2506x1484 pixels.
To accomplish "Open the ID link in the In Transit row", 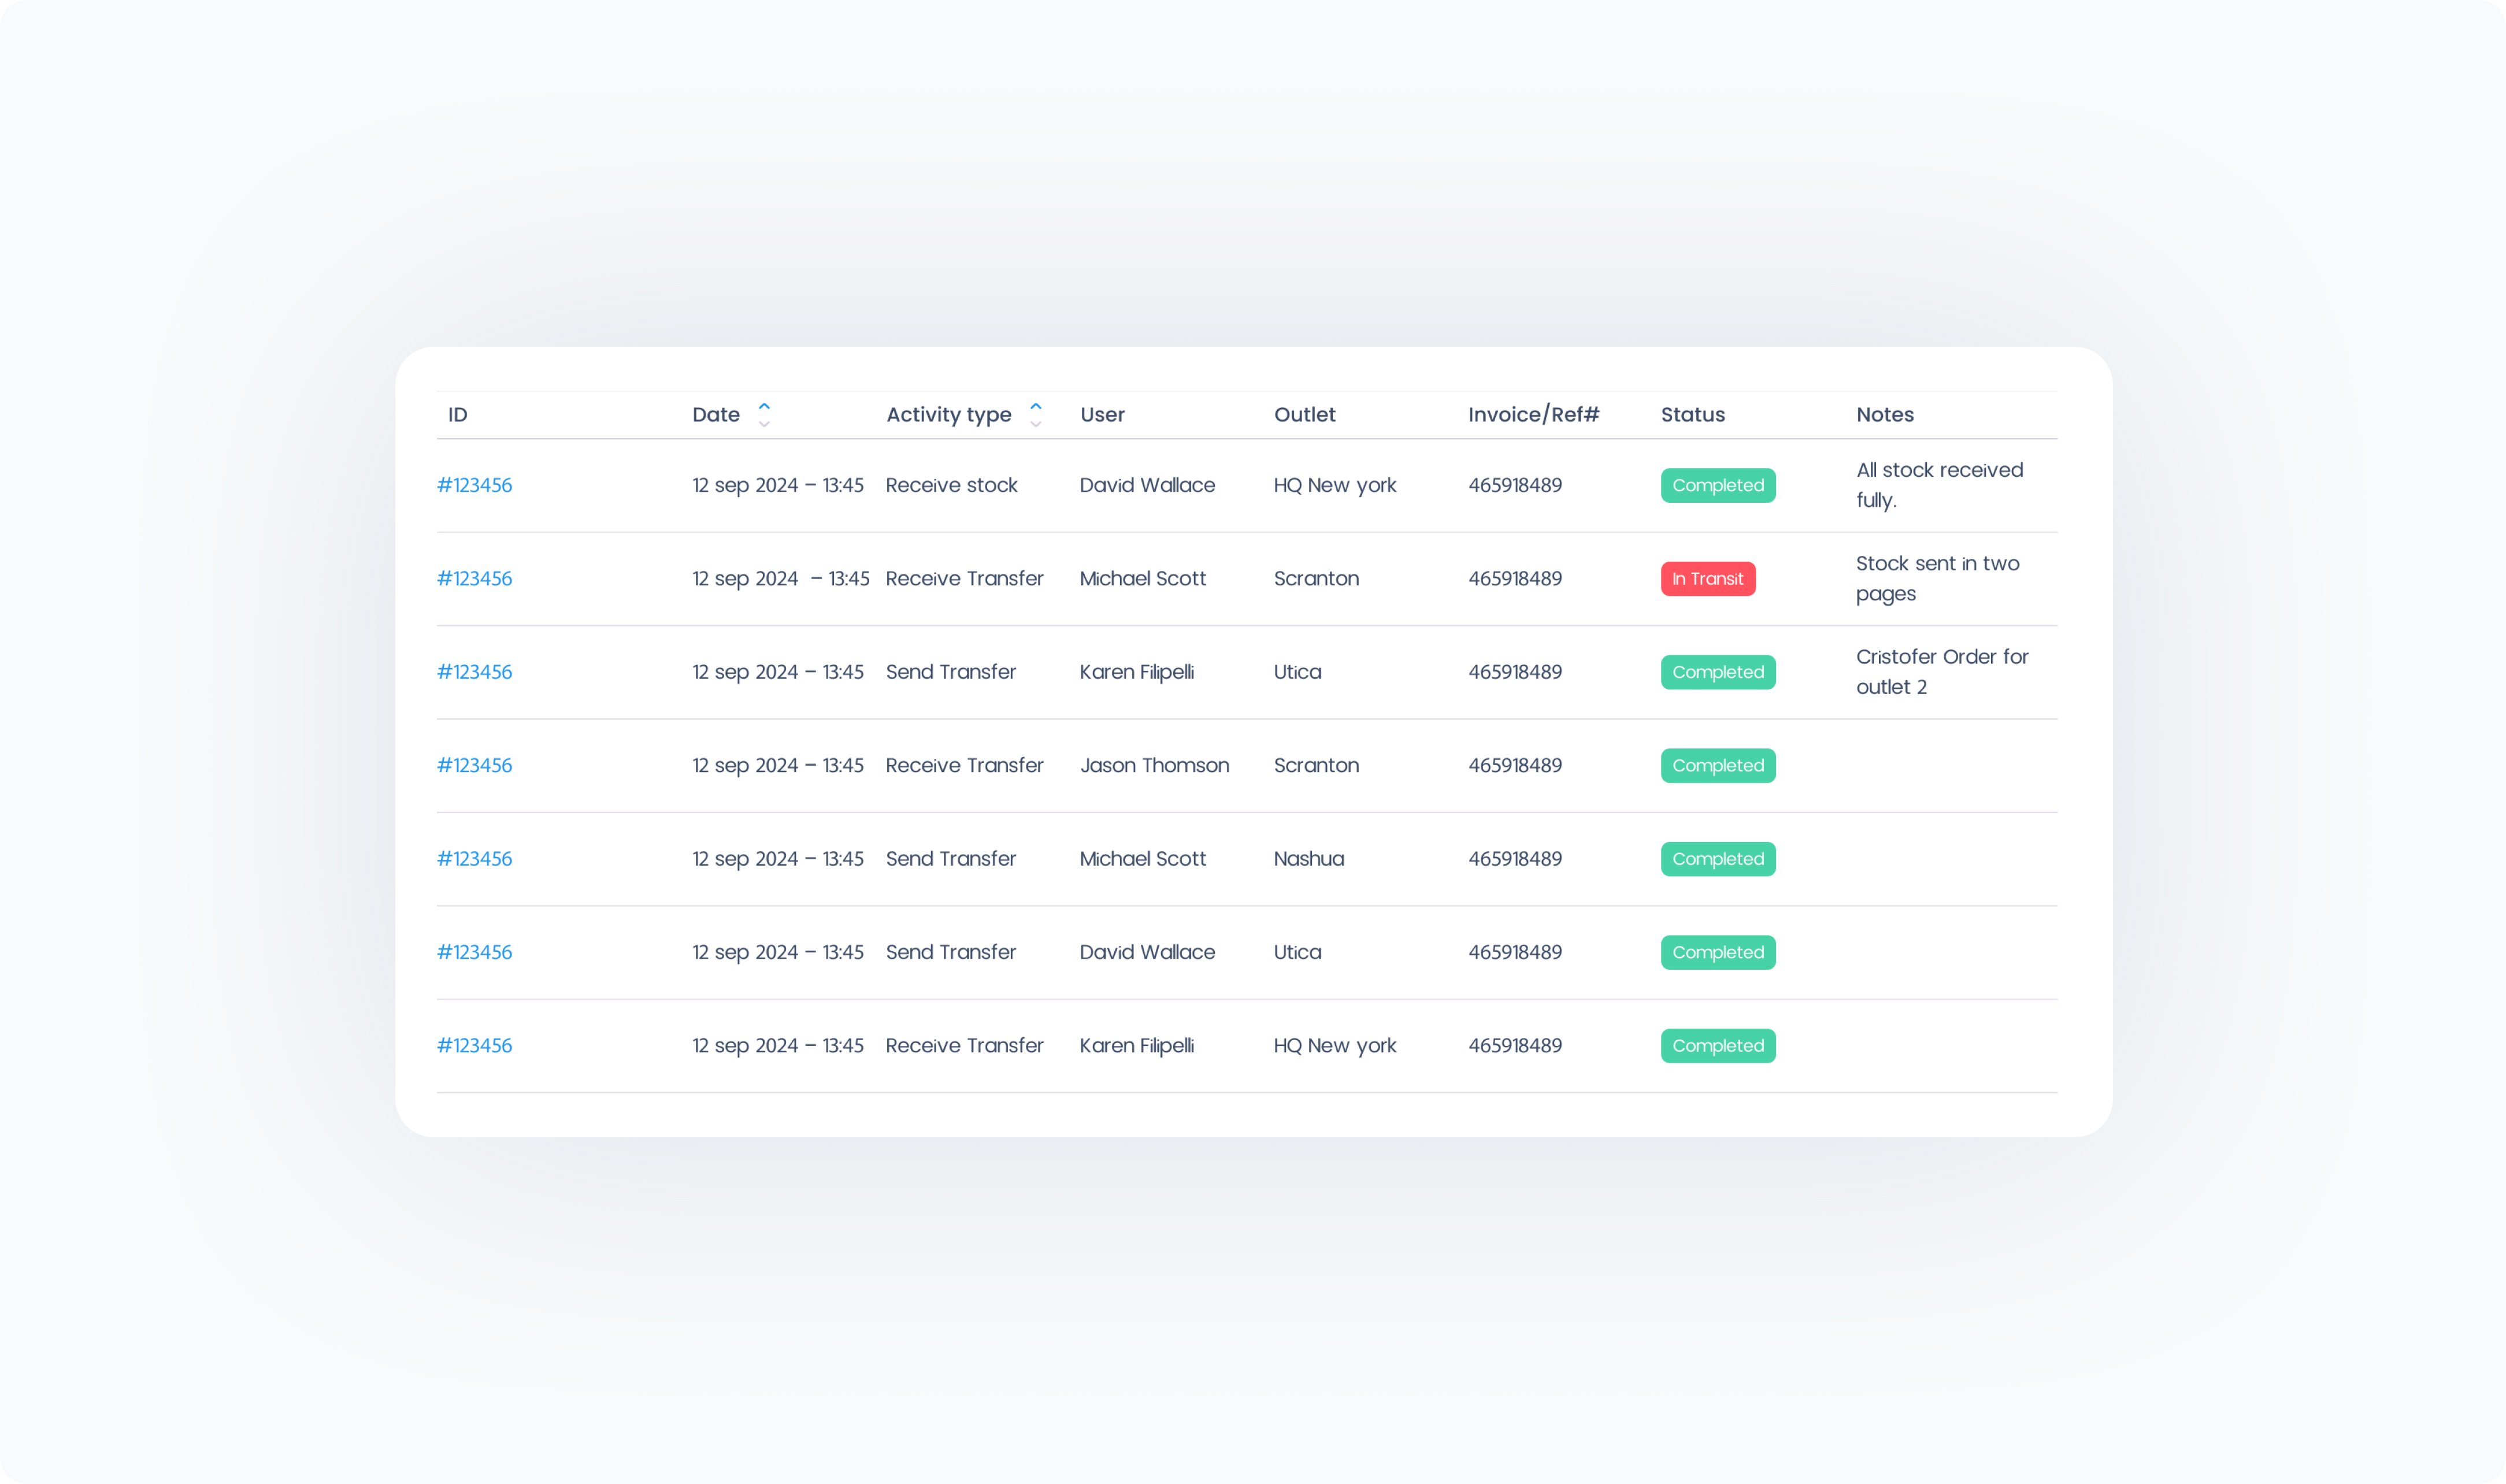I will (474, 579).
